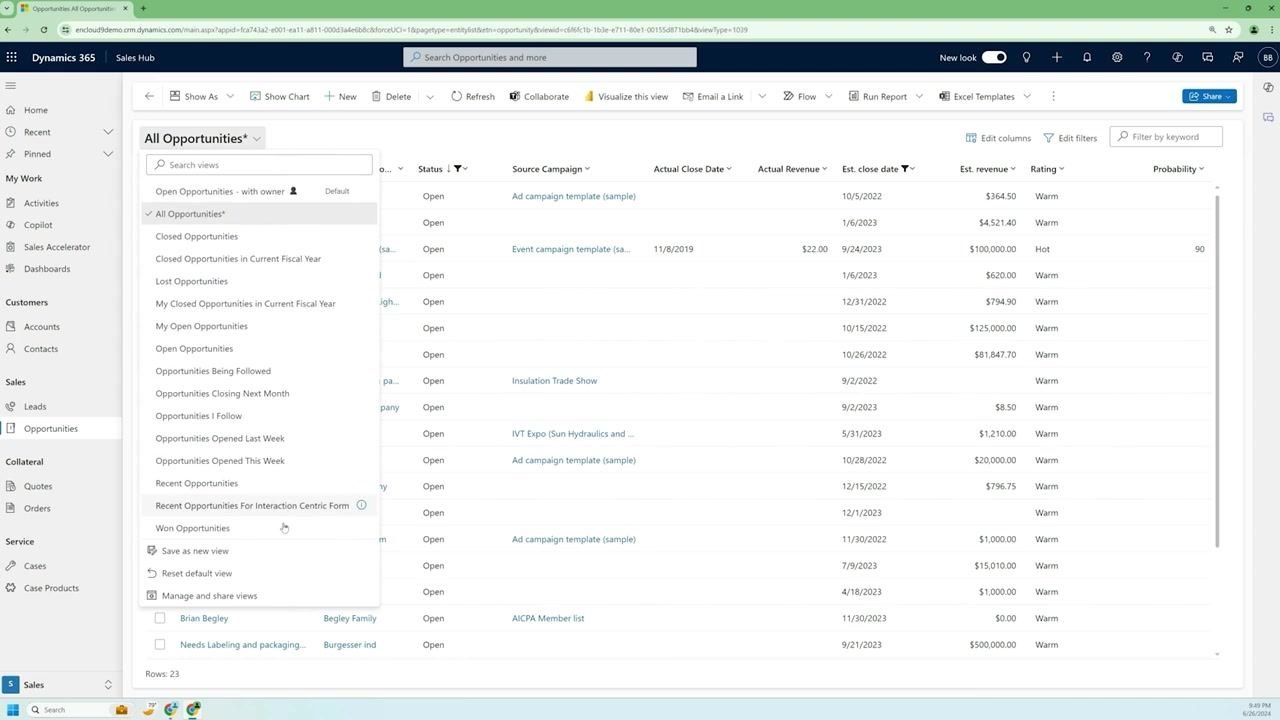The width and height of the screenshot is (1280, 720).
Task: Collapse the left navigation hamburger menu
Action: tap(11, 85)
